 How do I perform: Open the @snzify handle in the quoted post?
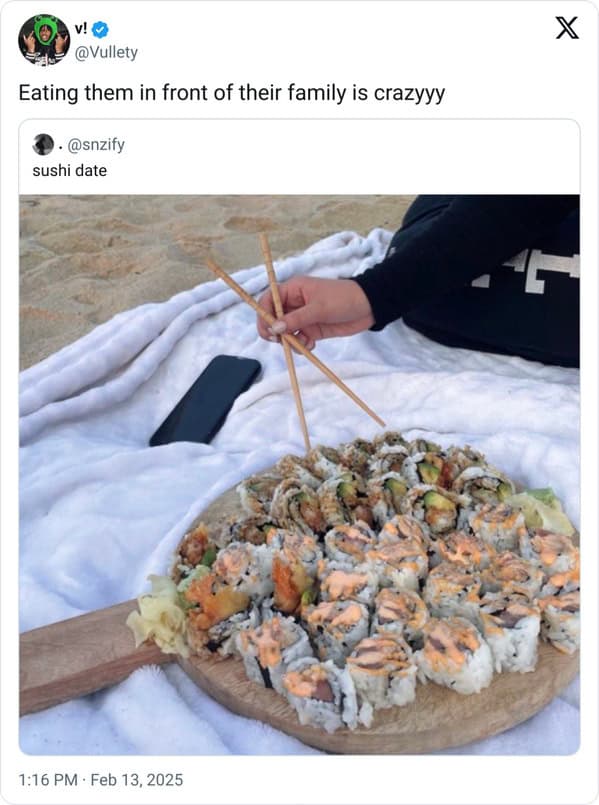coord(96,145)
